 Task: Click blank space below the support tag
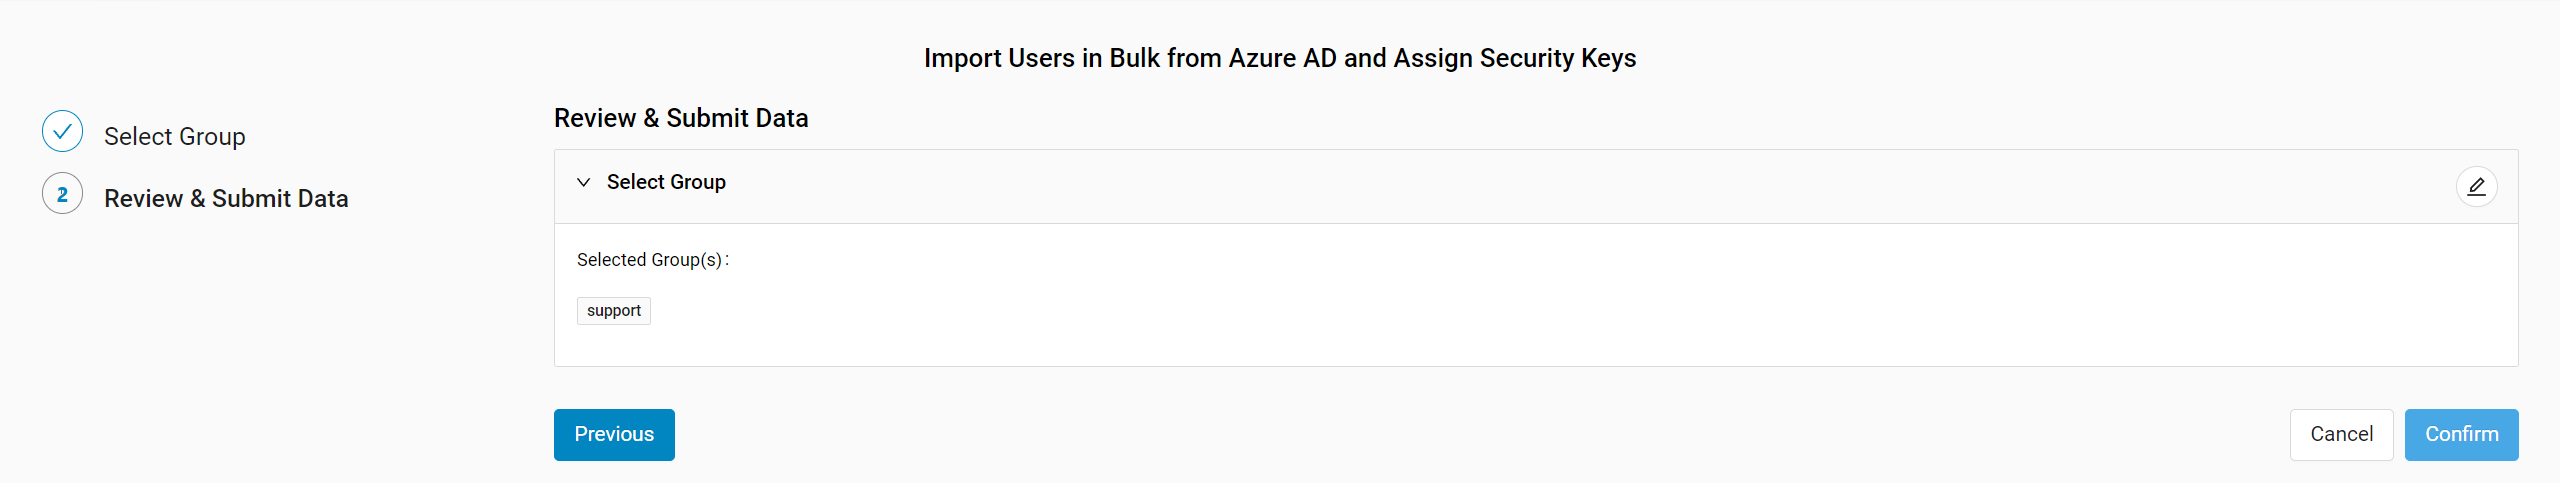(x=1200, y=345)
